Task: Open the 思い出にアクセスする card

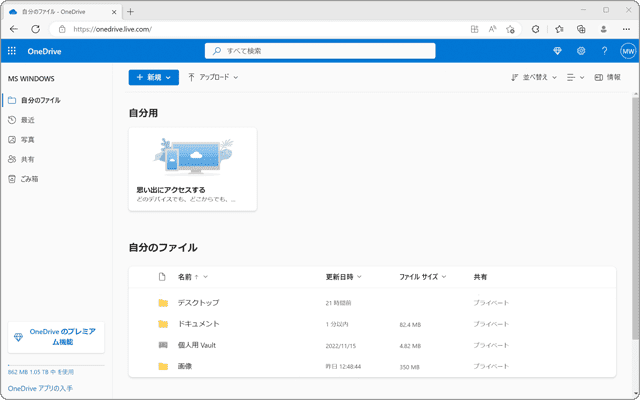Action: pos(193,169)
